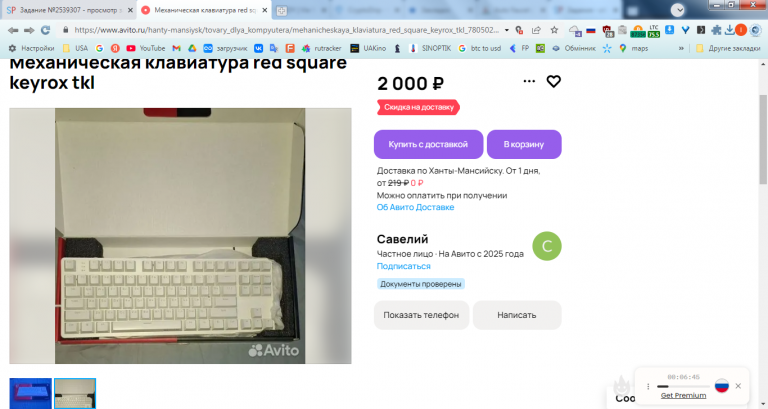Click the Купить с доставкой button
Viewport: 768px width, 409px height.
pyautogui.click(x=429, y=144)
